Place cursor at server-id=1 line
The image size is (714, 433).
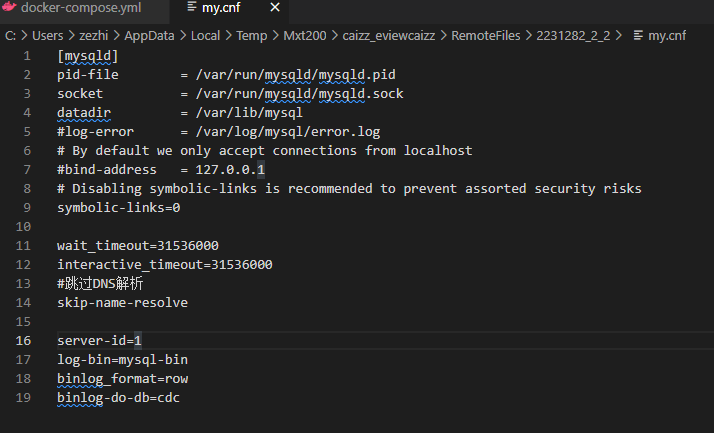click(99, 341)
